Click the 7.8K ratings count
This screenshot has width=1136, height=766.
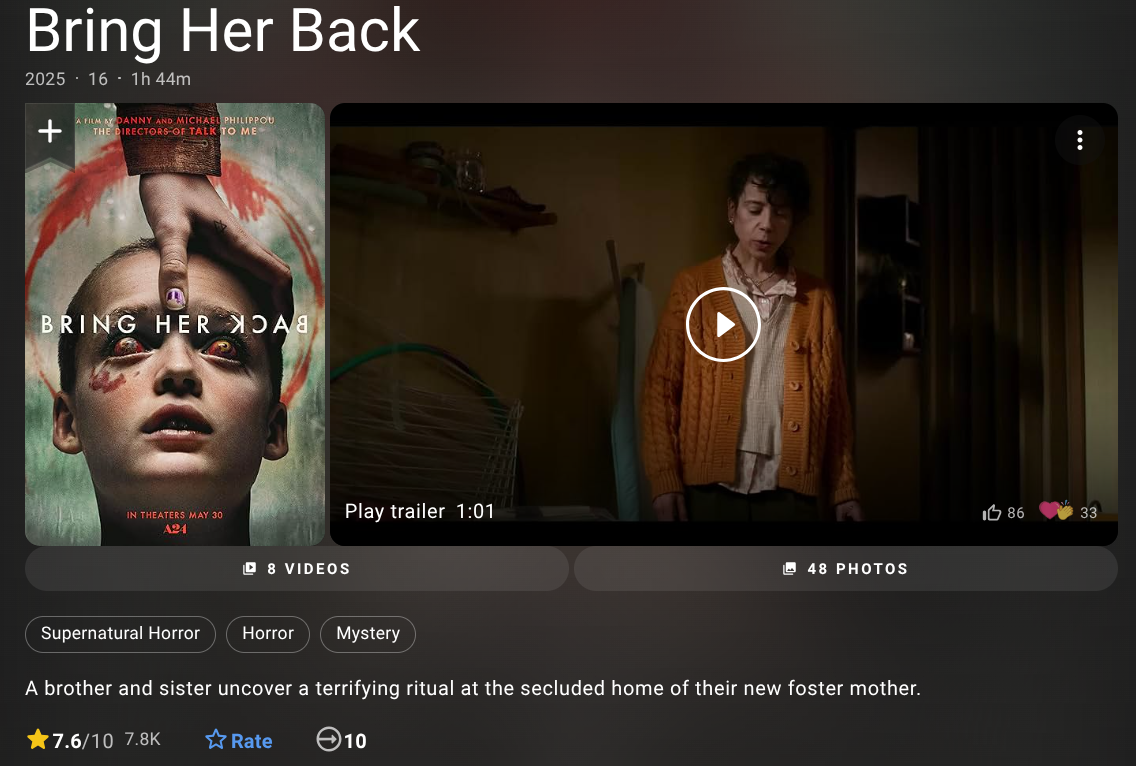tap(142, 739)
